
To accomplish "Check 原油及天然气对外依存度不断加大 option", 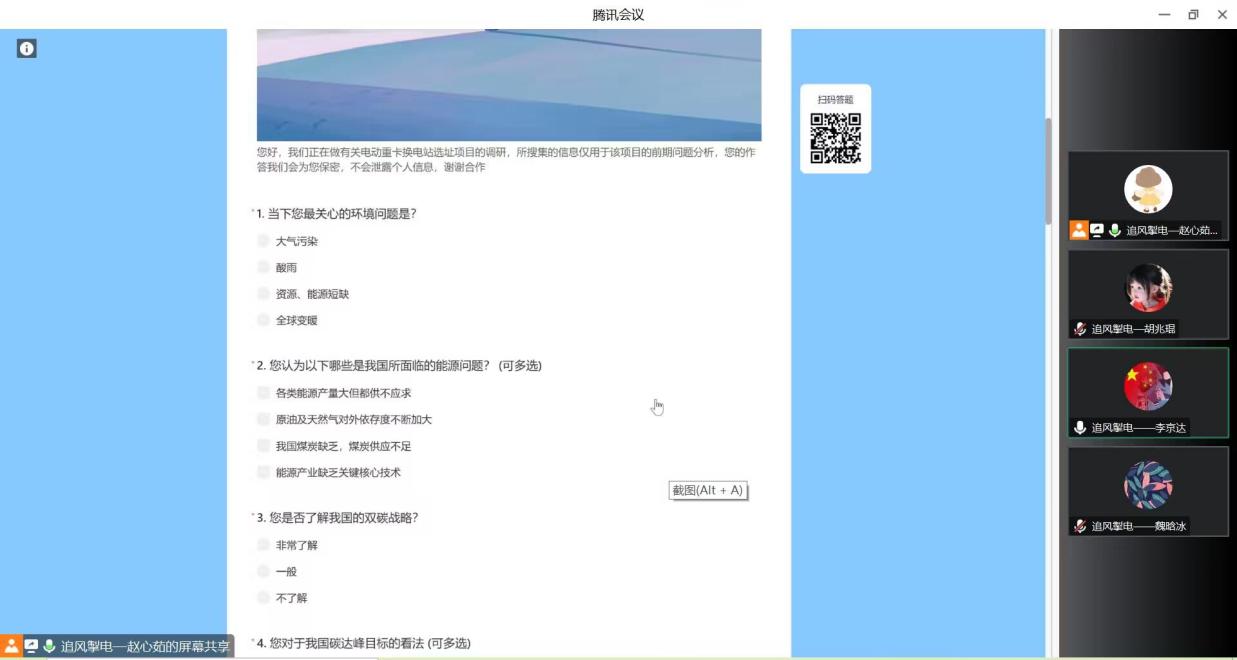I will point(263,419).
